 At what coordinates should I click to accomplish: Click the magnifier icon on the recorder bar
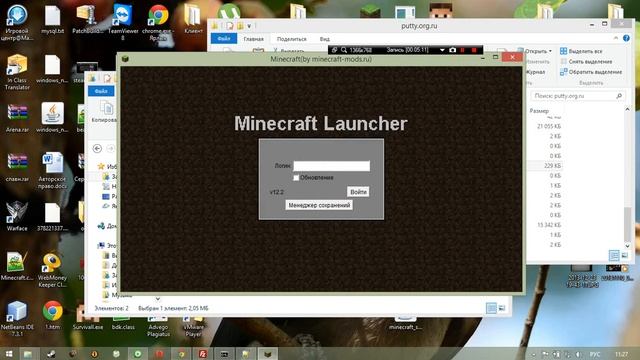pyautogui.click(x=344, y=50)
